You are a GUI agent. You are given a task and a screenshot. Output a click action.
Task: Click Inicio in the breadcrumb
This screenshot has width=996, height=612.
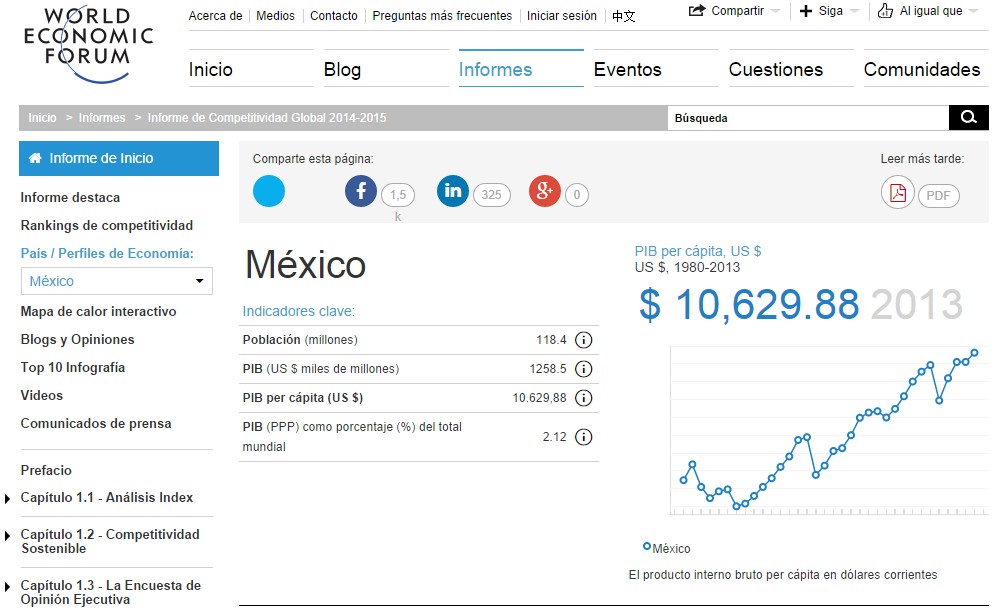pyautogui.click(x=42, y=118)
